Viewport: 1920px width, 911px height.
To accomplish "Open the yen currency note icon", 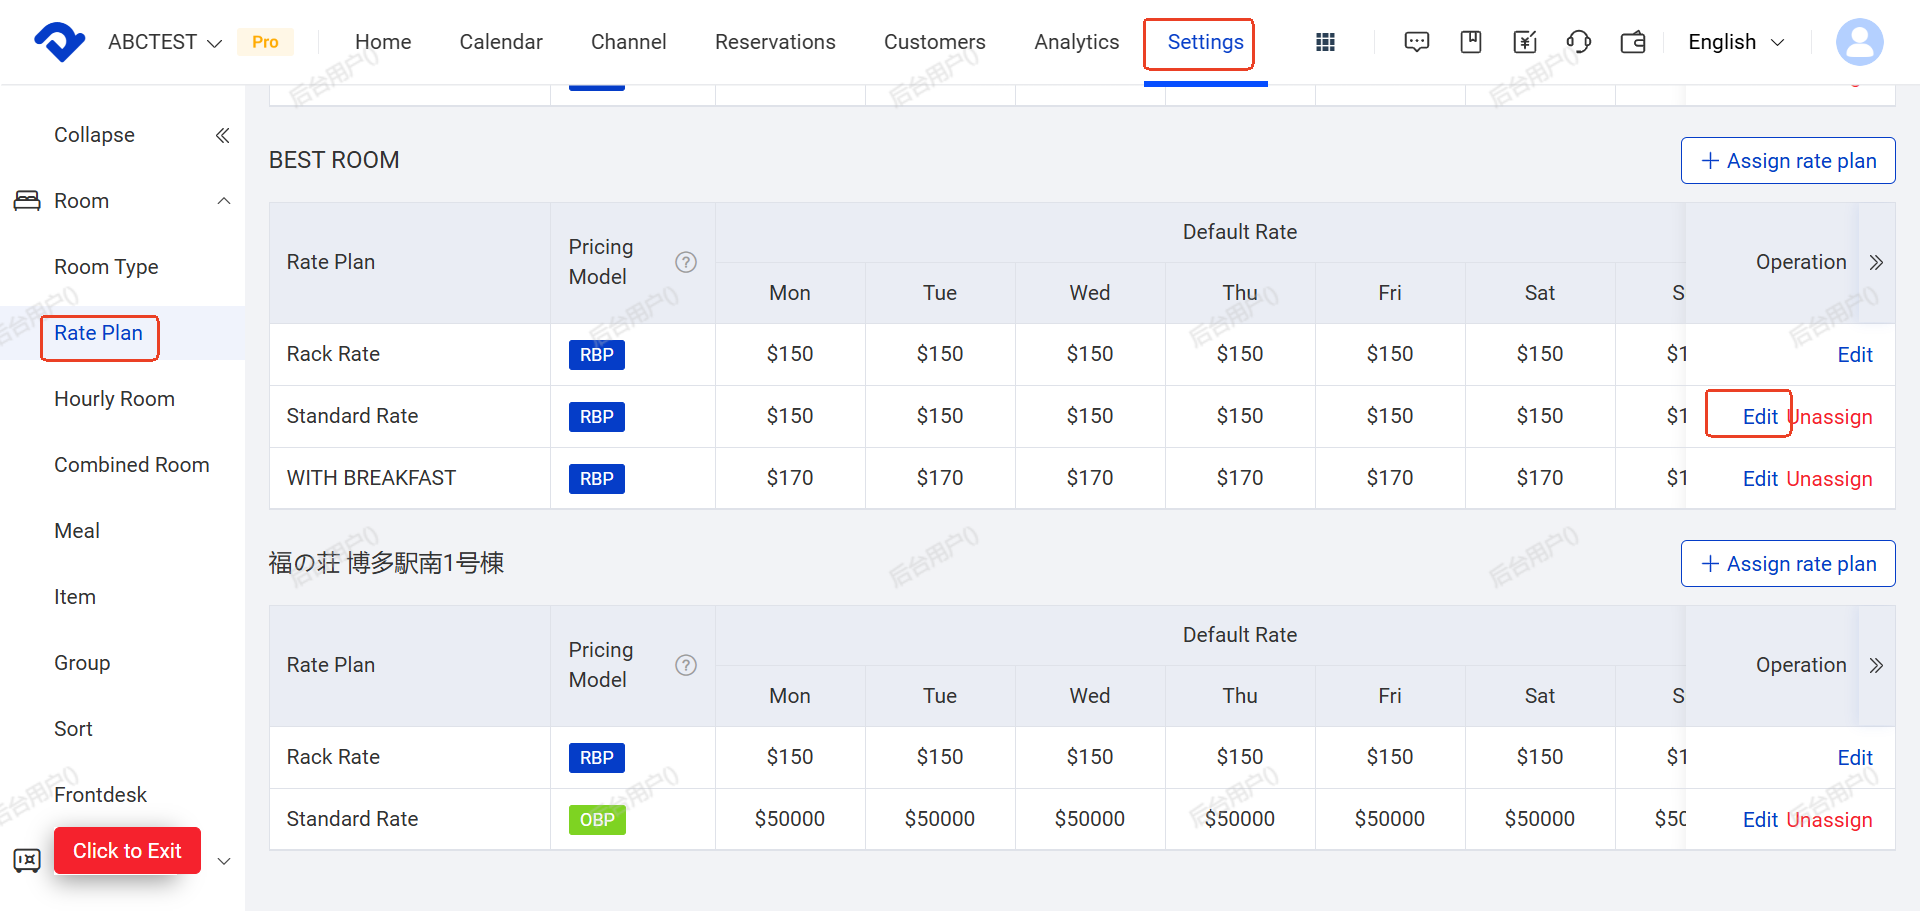I will pyautogui.click(x=1525, y=42).
